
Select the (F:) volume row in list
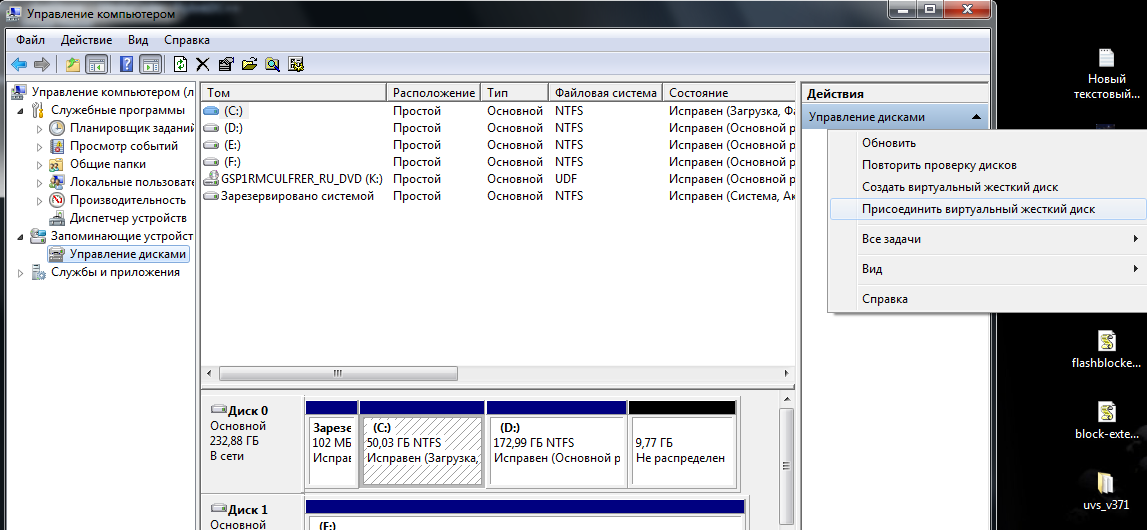point(498,162)
